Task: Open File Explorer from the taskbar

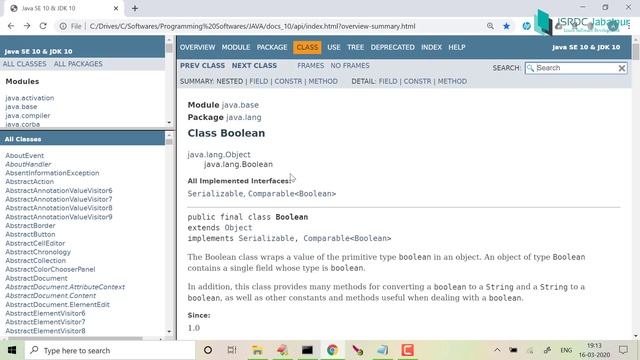Action: 257,350
